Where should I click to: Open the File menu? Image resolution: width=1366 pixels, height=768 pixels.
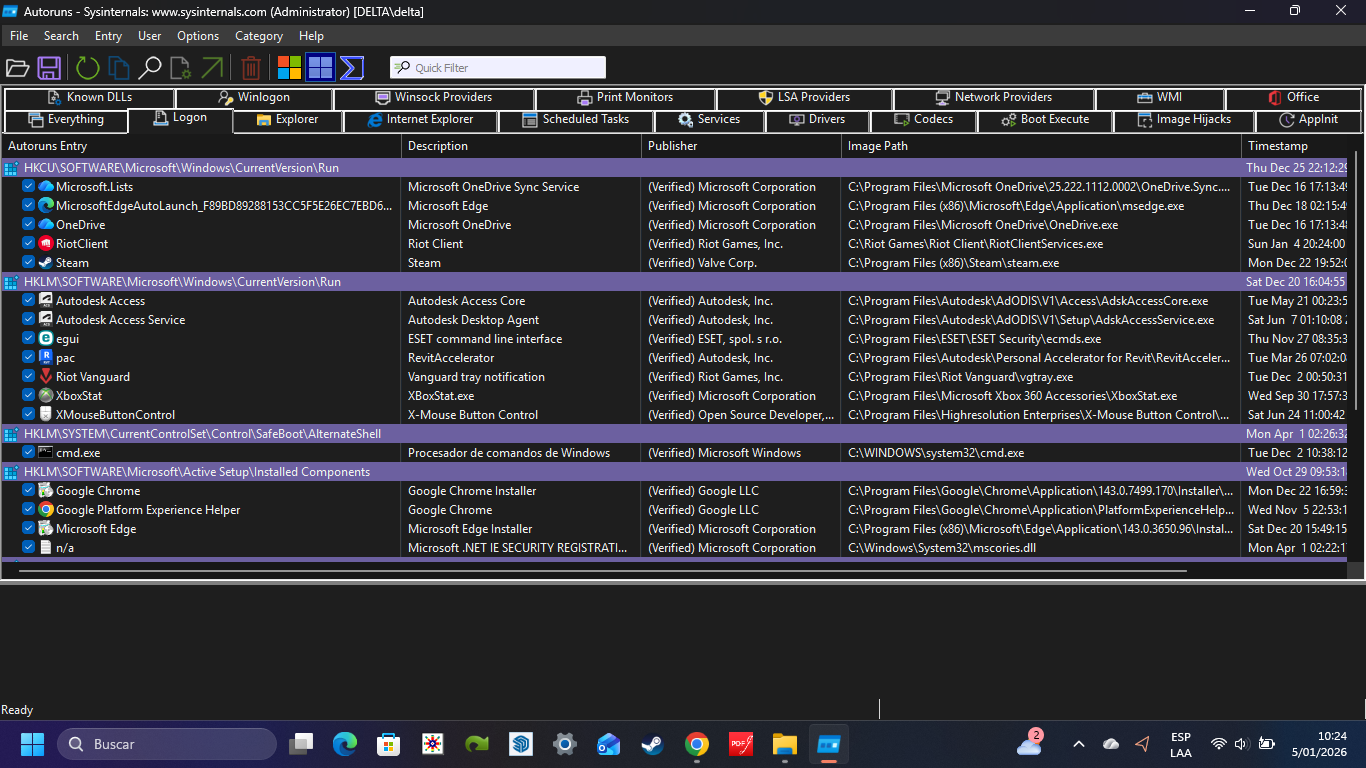[19, 36]
